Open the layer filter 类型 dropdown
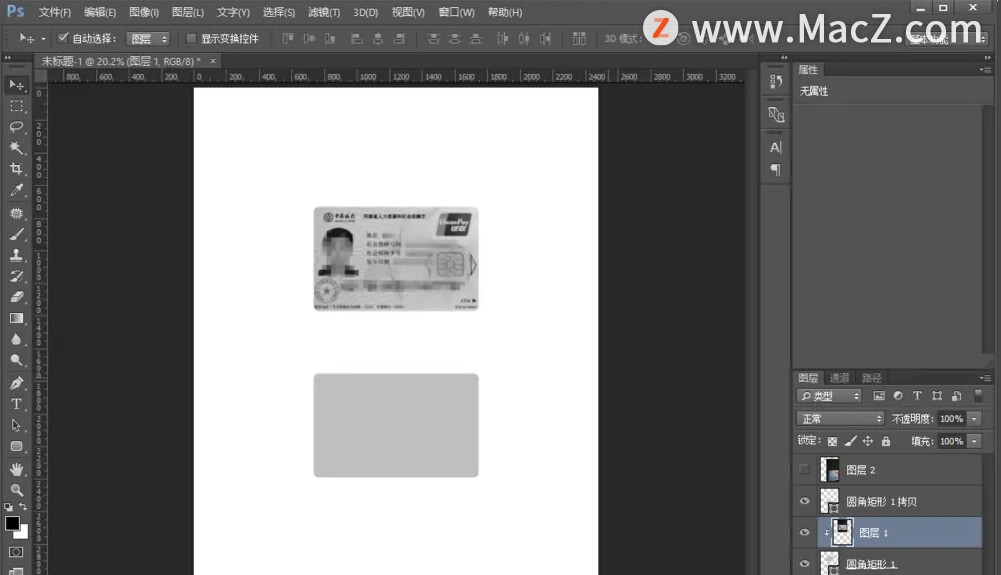 coord(829,396)
